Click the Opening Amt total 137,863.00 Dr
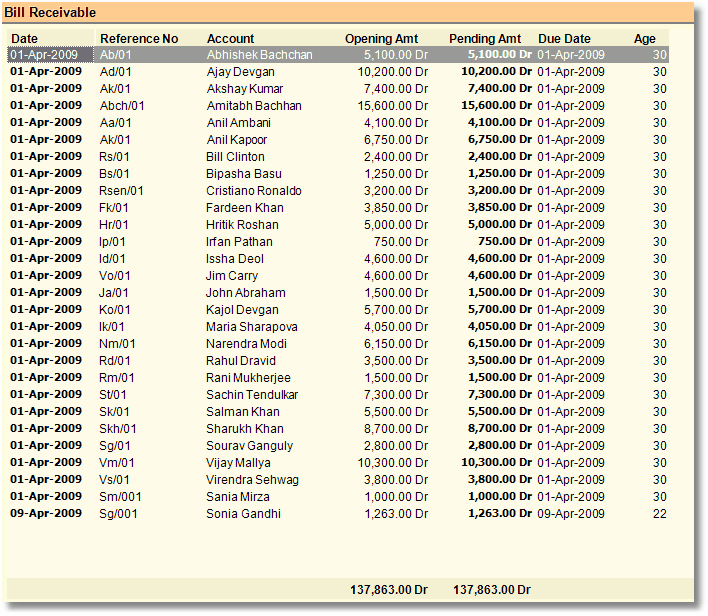The height and width of the screenshot is (616, 708). [x=389, y=590]
